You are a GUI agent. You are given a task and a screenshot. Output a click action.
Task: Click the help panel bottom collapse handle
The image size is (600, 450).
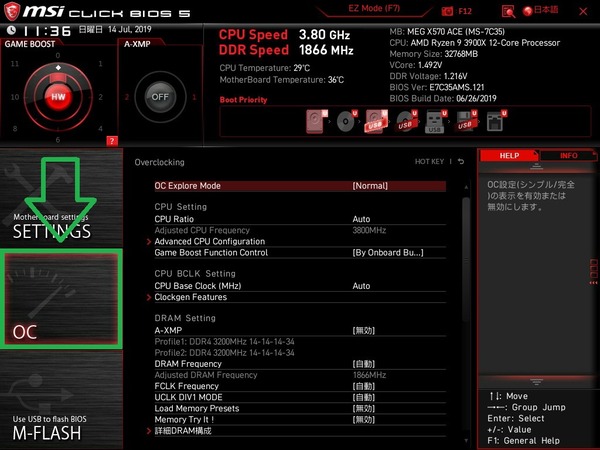tap(536, 382)
